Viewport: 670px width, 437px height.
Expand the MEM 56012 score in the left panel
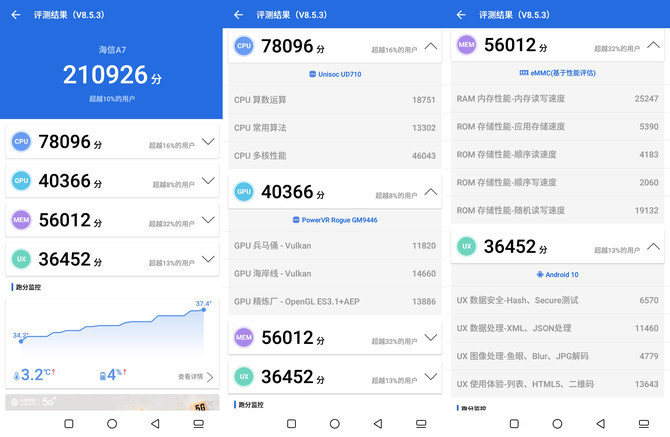(208, 220)
